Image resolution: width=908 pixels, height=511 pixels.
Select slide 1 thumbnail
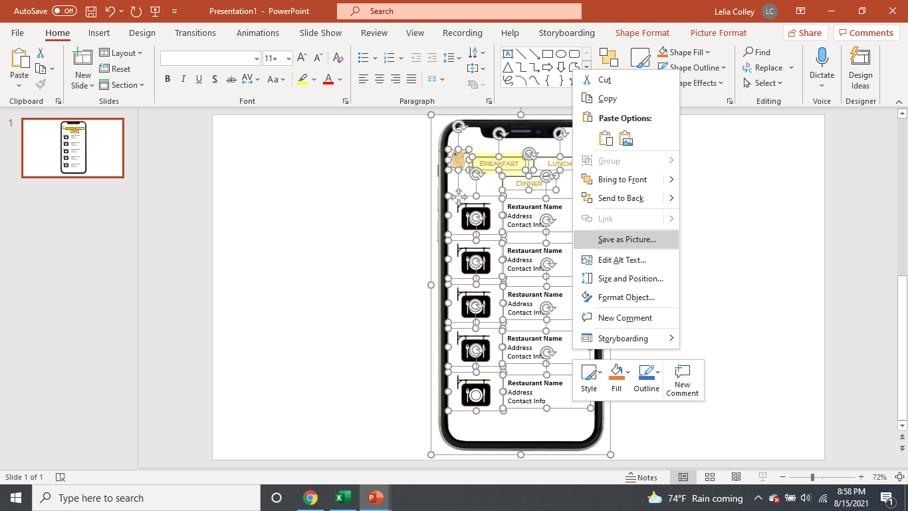(73, 148)
